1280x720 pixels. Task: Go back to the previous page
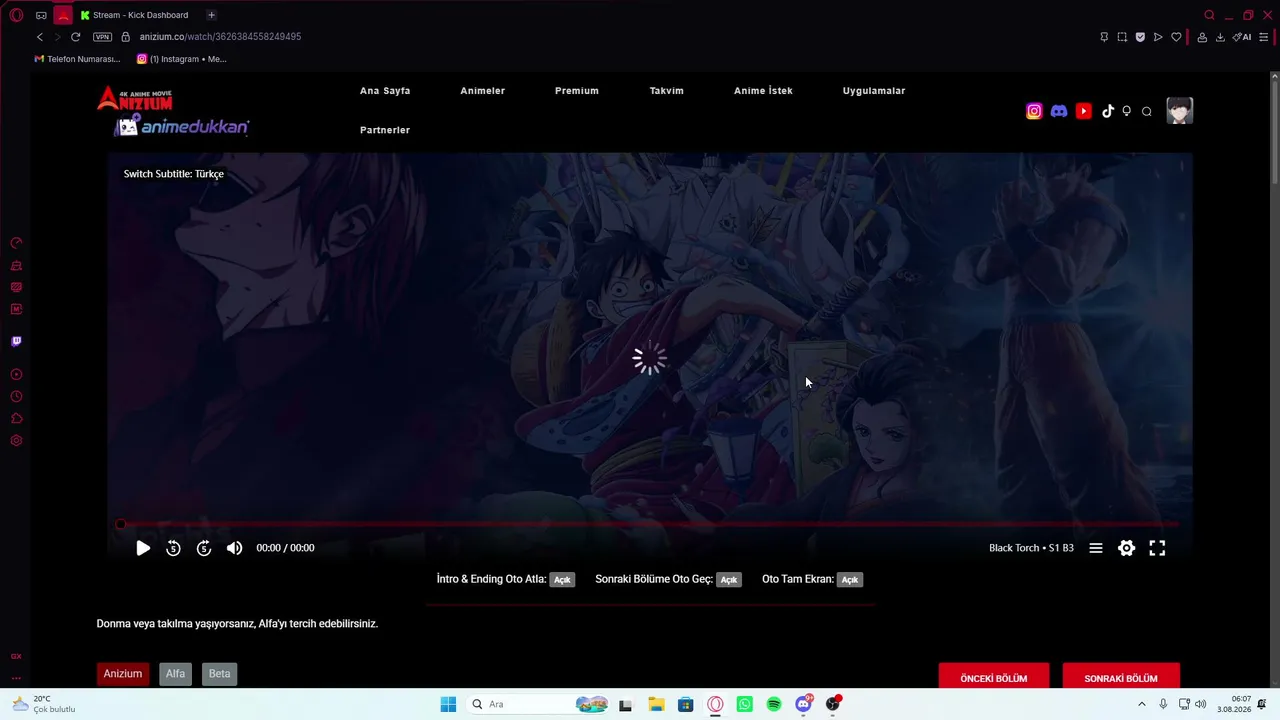coord(40,37)
